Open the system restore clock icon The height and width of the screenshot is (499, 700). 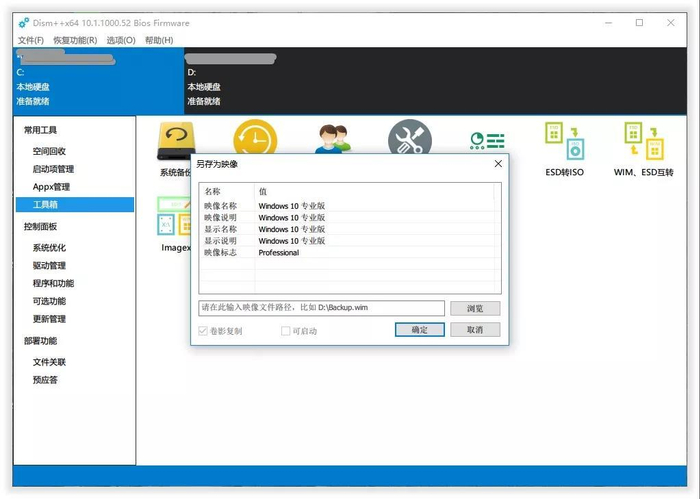click(x=255, y=137)
